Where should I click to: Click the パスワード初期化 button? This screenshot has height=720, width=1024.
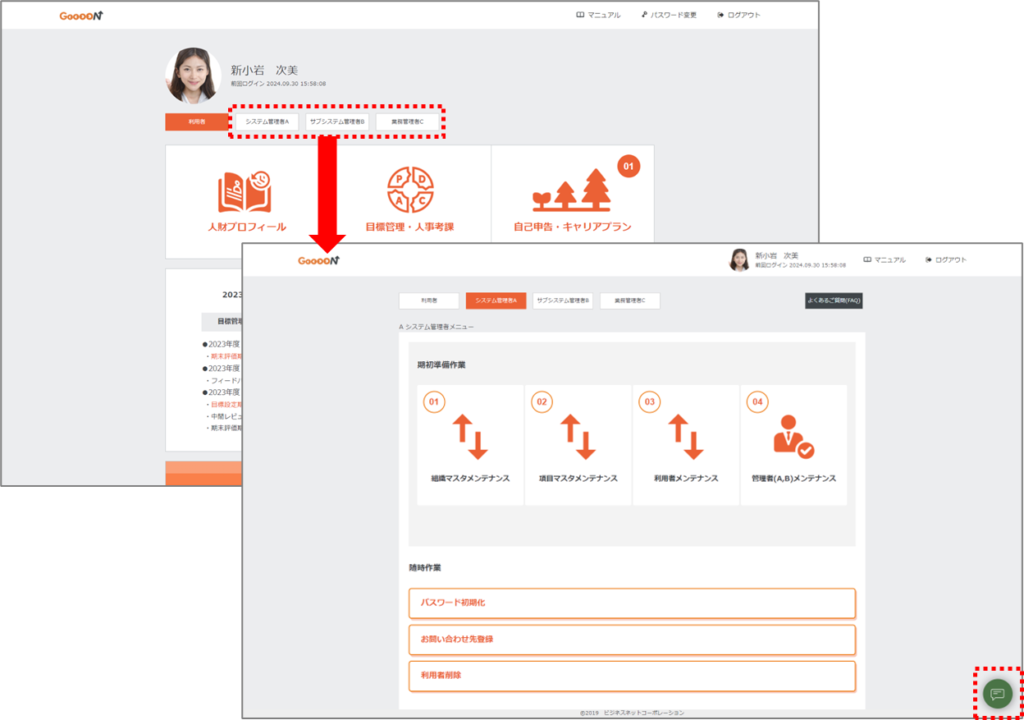[632, 603]
